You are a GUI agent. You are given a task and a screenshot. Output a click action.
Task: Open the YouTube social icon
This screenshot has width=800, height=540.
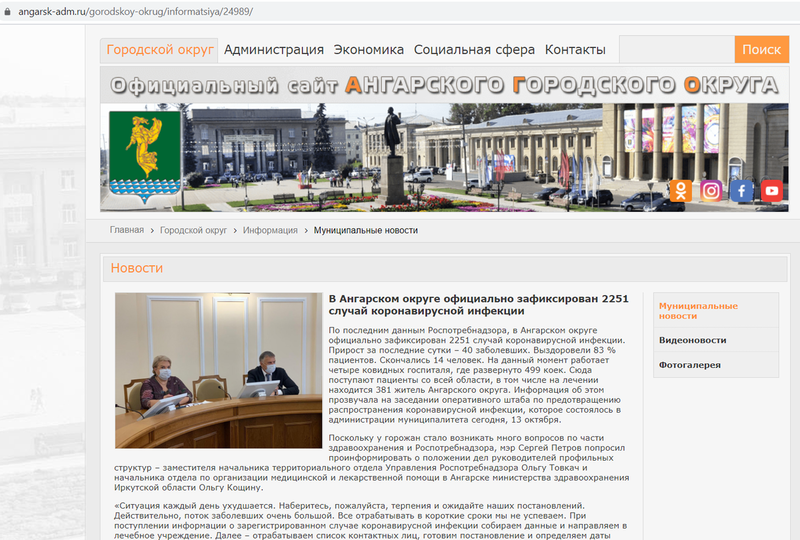[772, 191]
